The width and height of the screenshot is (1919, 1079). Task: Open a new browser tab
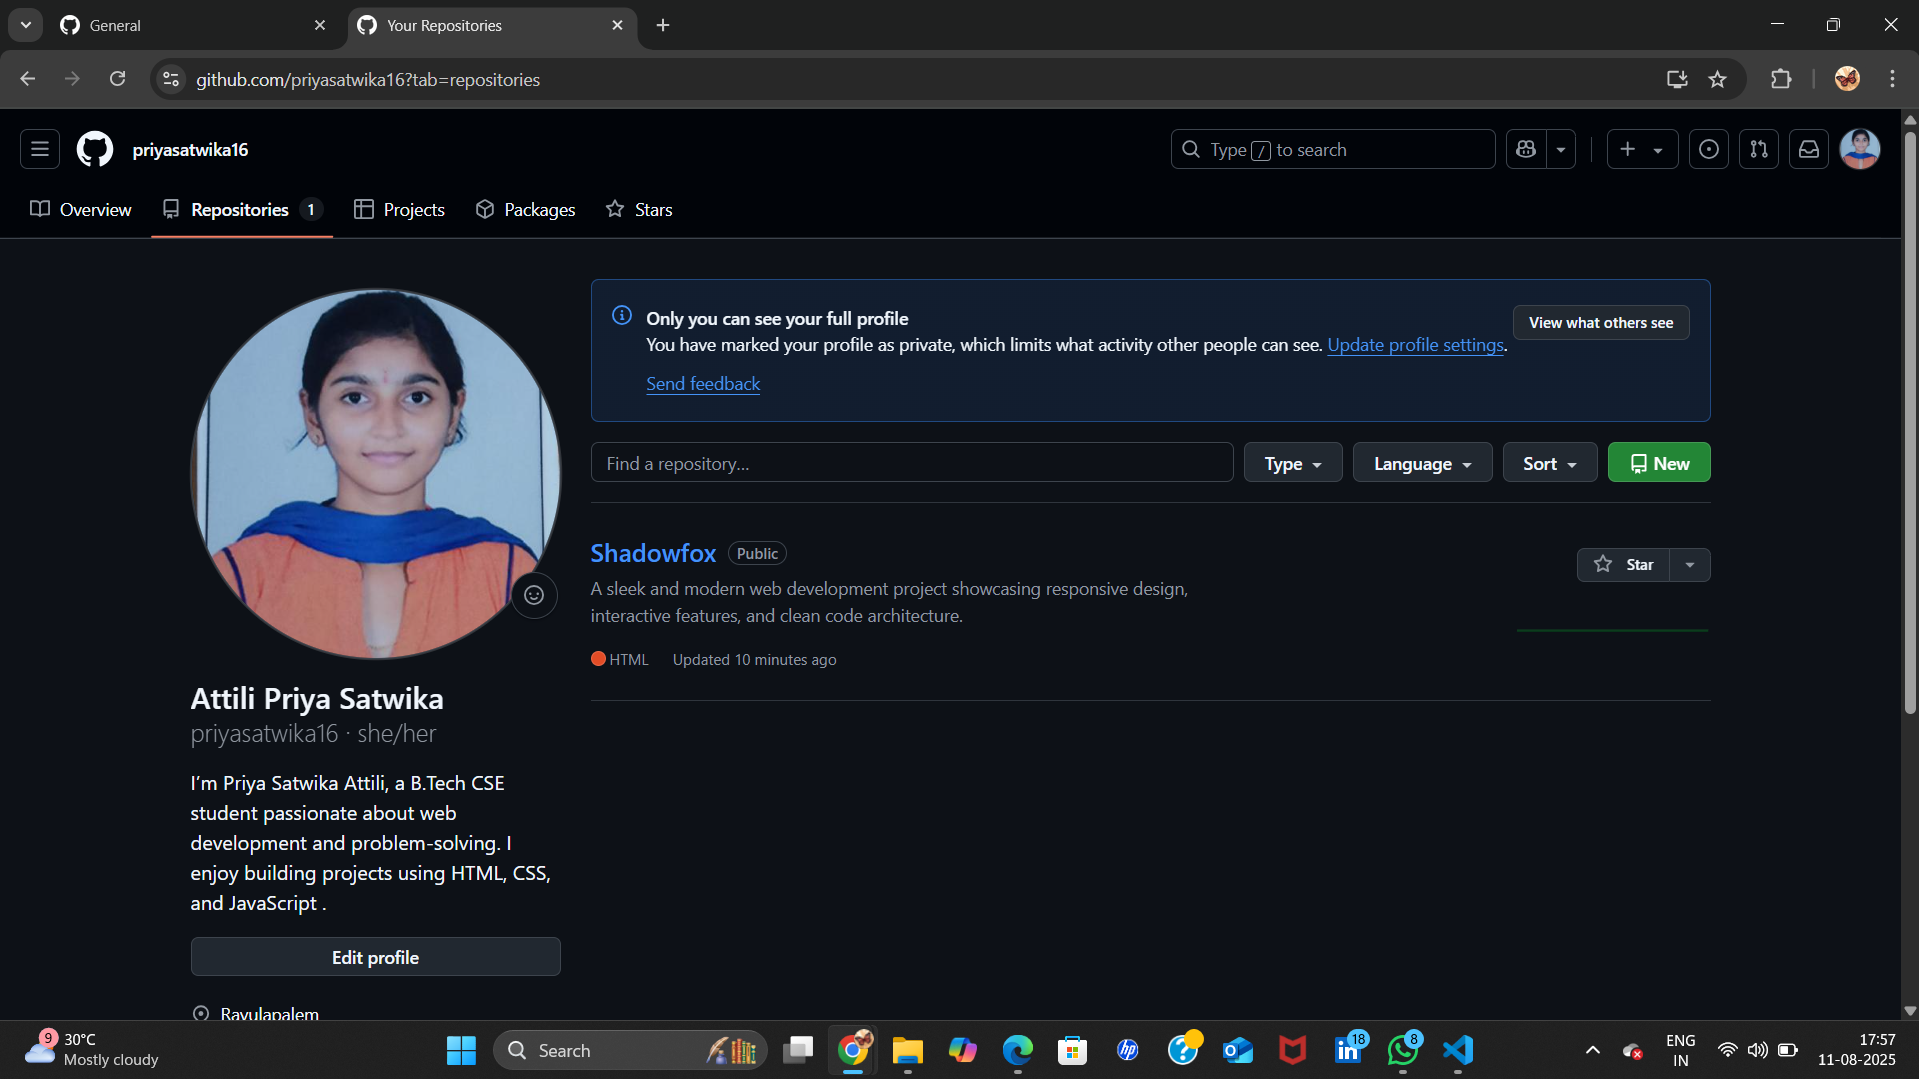coord(663,25)
